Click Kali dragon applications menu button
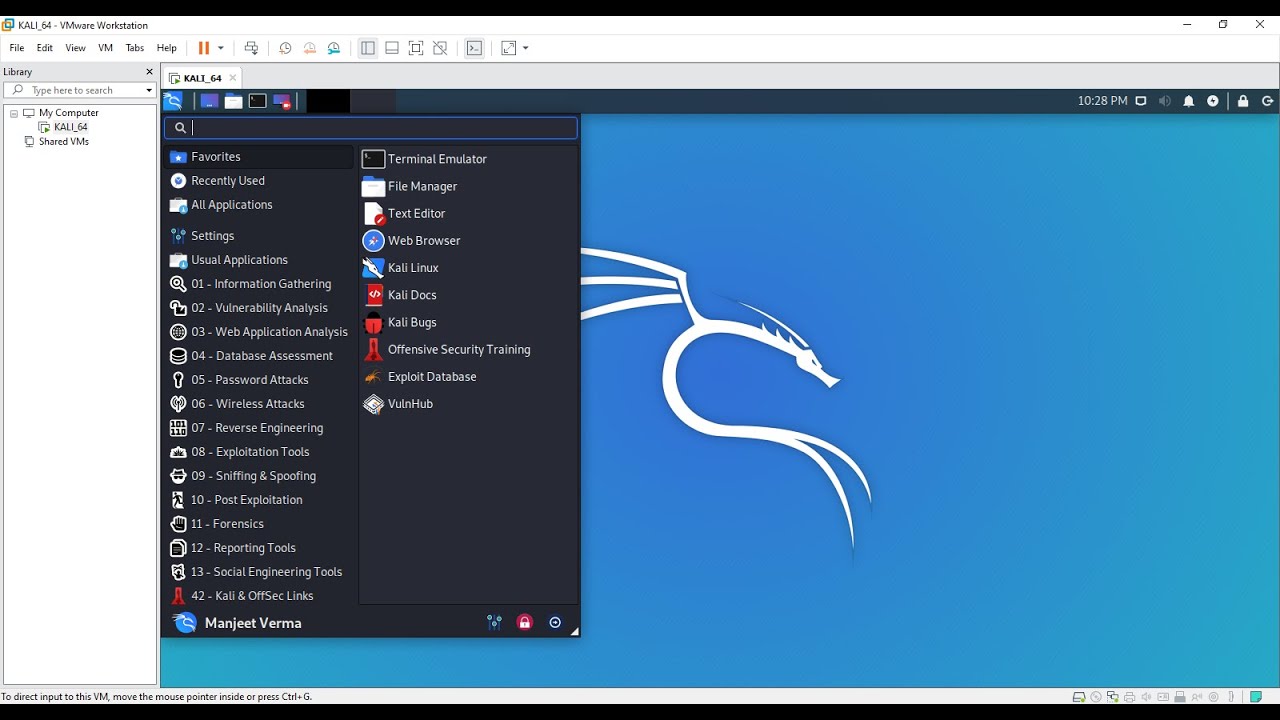This screenshot has height=720, width=1280. tap(173, 101)
